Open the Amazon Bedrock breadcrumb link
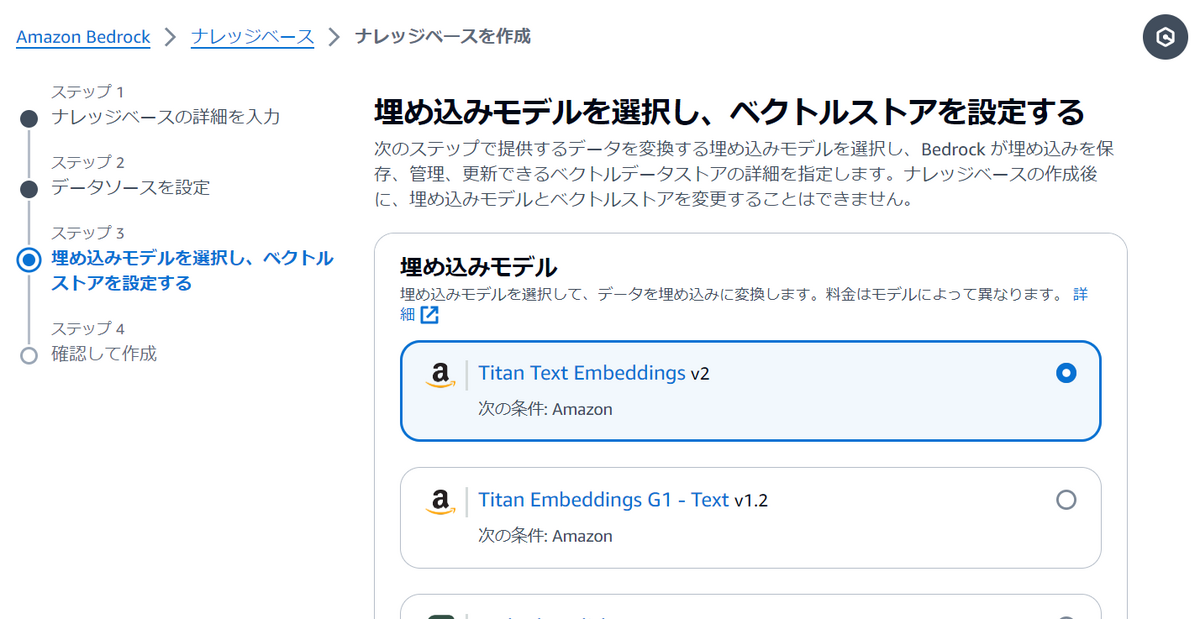Viewport: 1200px width, 619px height. (x=83, y=37)
